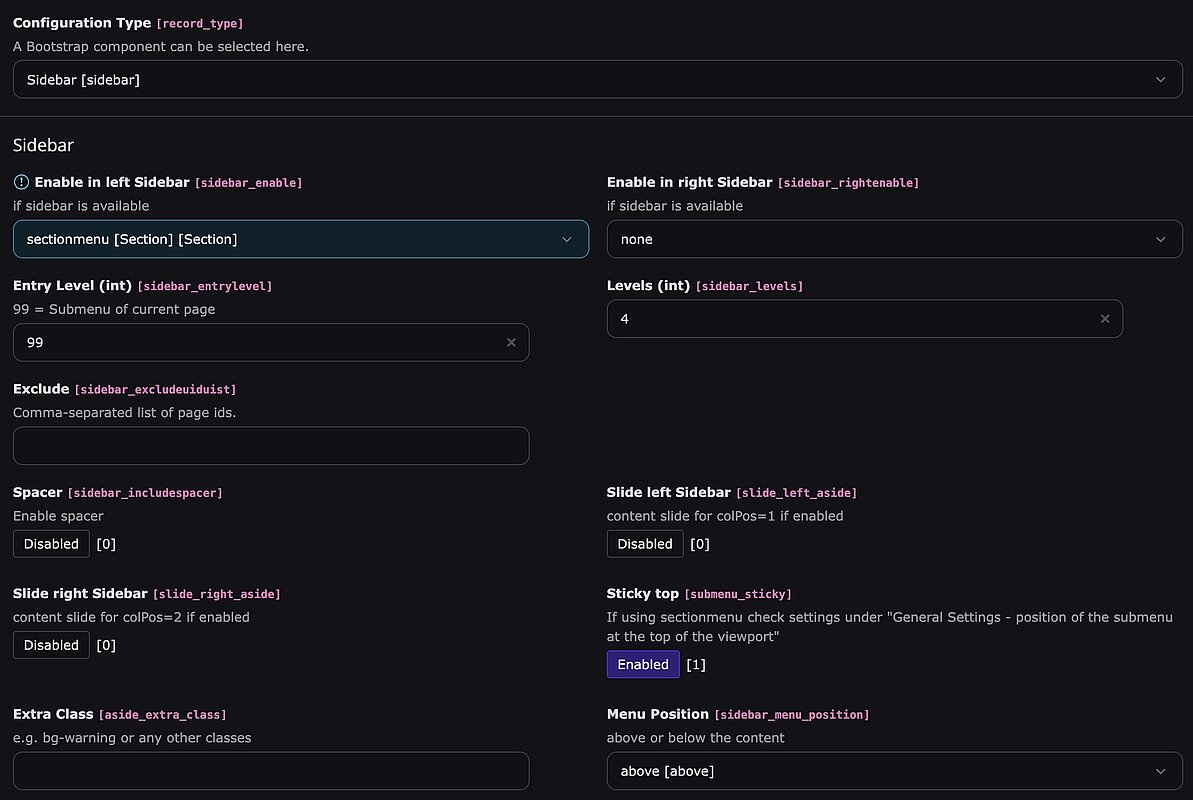Click chevron arrow of right Sidebar dropdown
This screenshot has width=1193, height=800.
[1160, 240]
